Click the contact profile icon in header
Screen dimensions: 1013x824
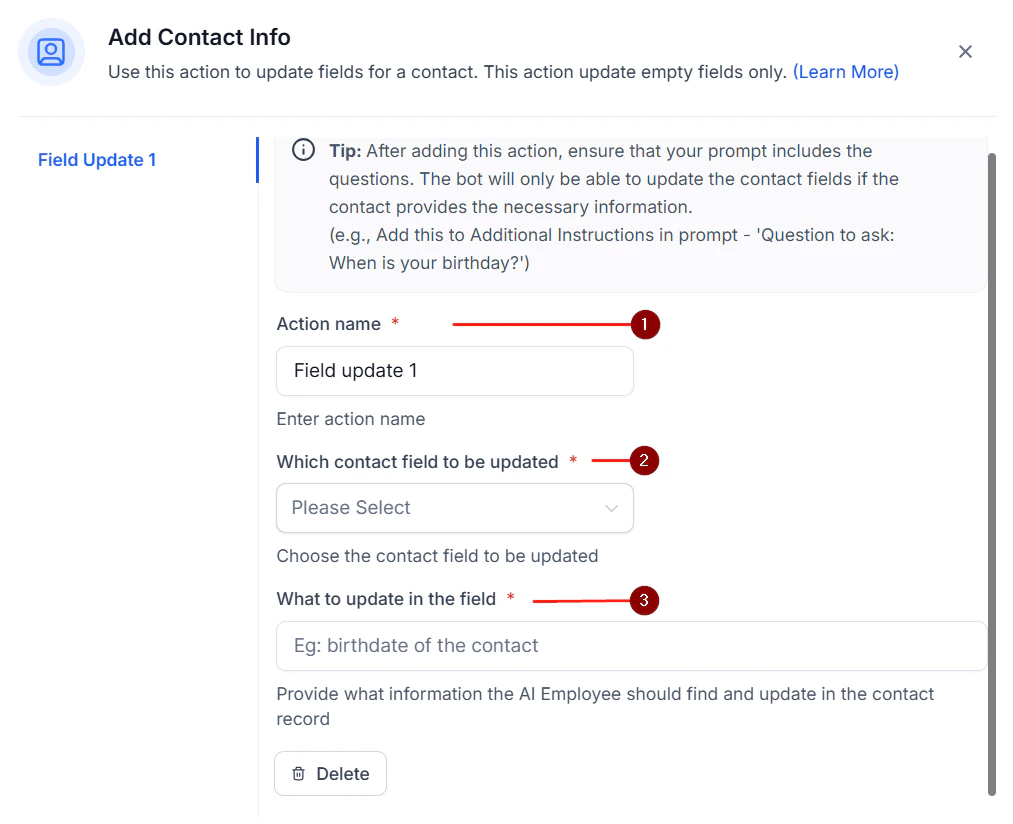[51, 52]
